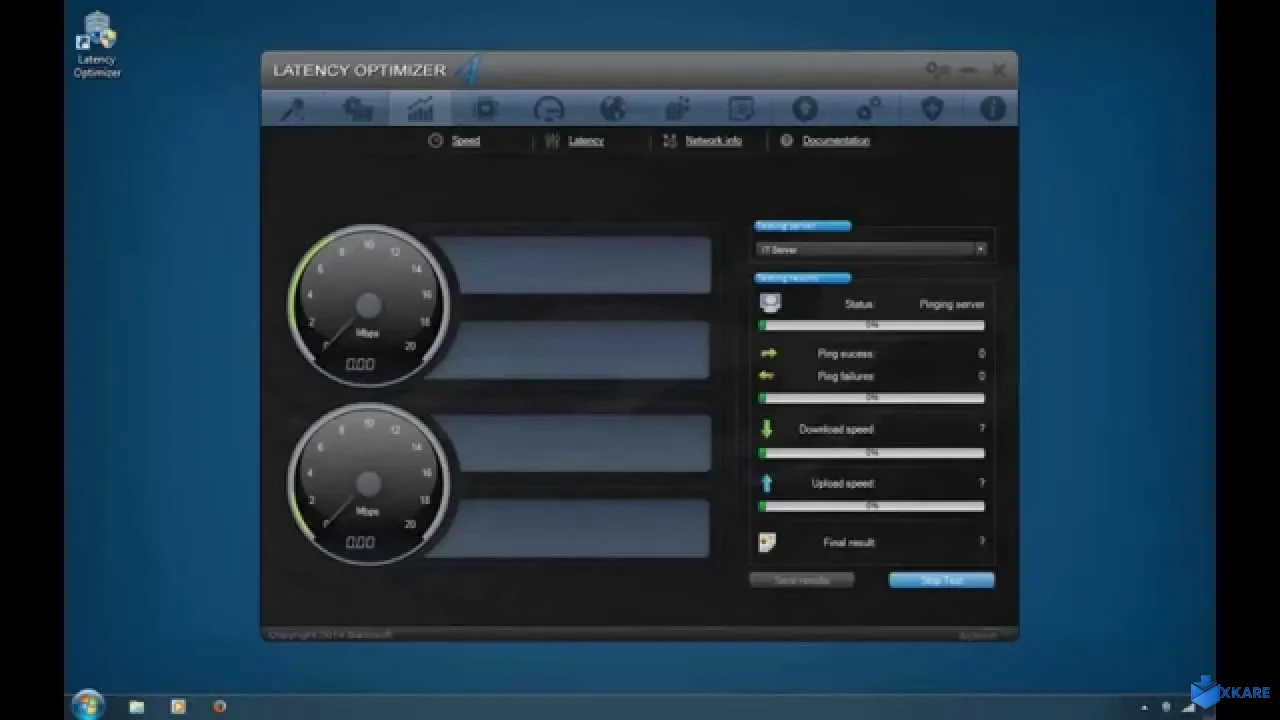Open the notes document toolbar icon
The width and height of the screenshot is (1280, 720).
[741, 108]
